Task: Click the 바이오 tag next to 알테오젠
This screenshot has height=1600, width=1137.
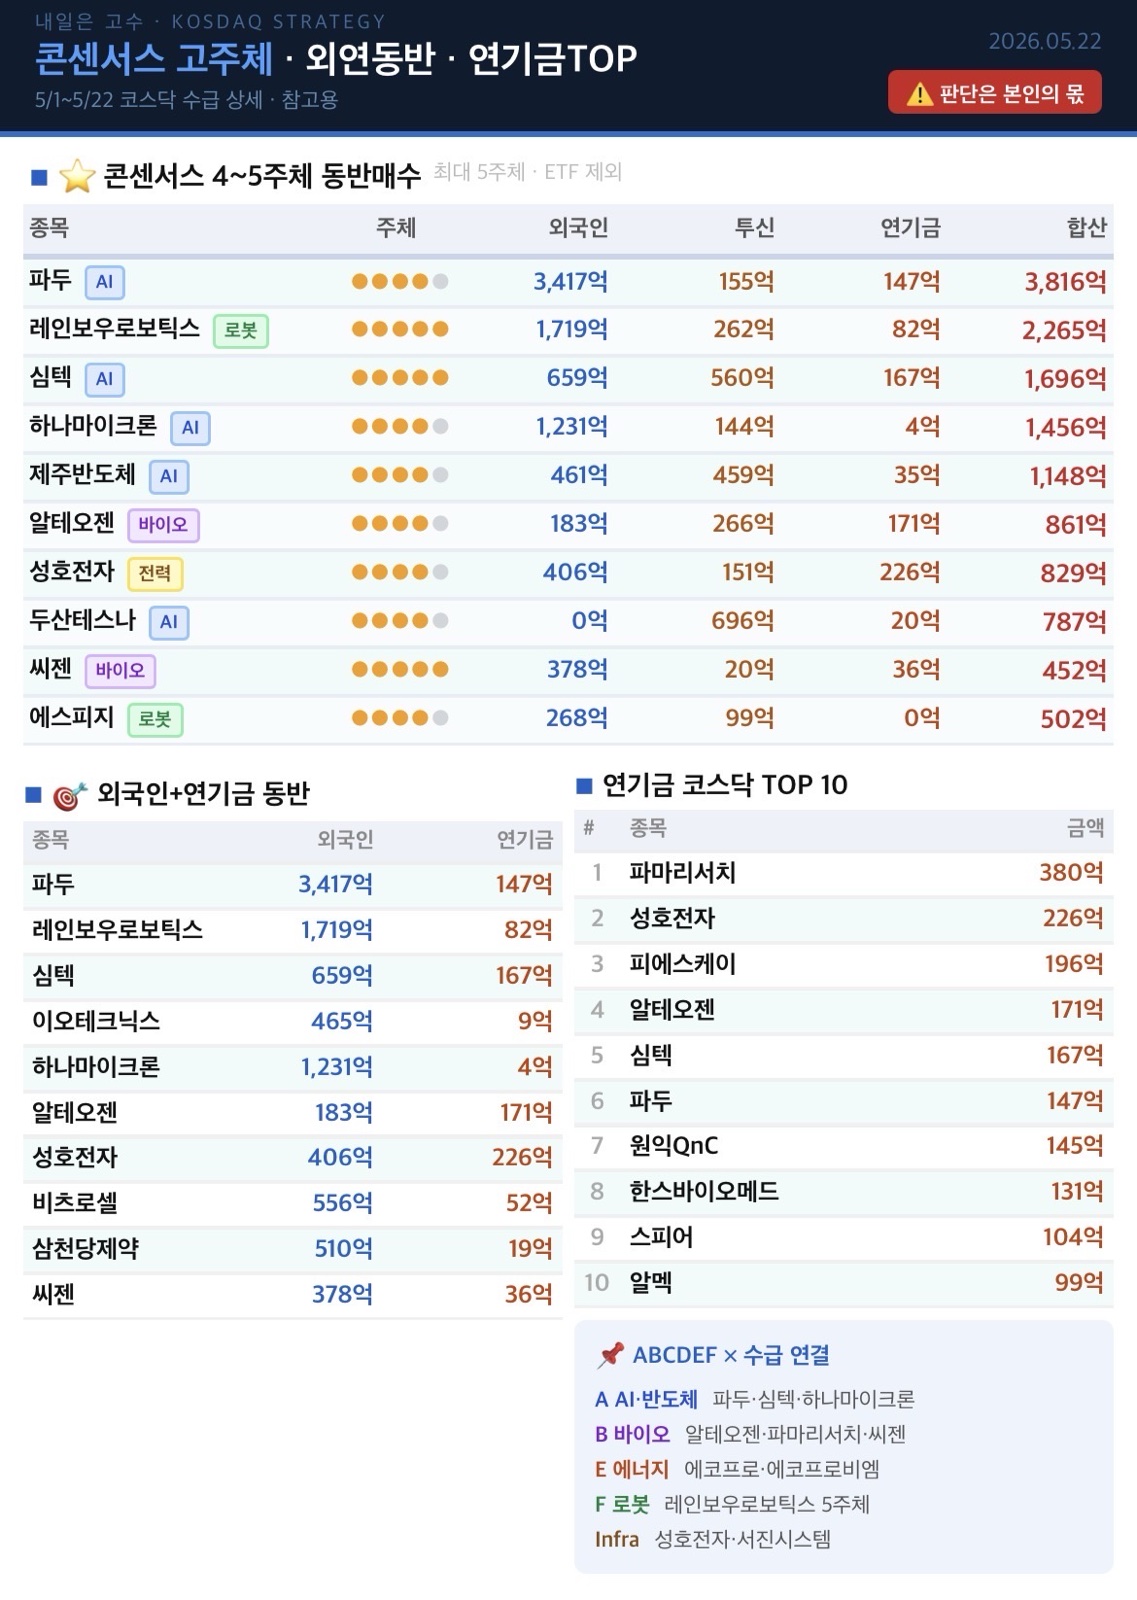Action: (x=163, y=525)
